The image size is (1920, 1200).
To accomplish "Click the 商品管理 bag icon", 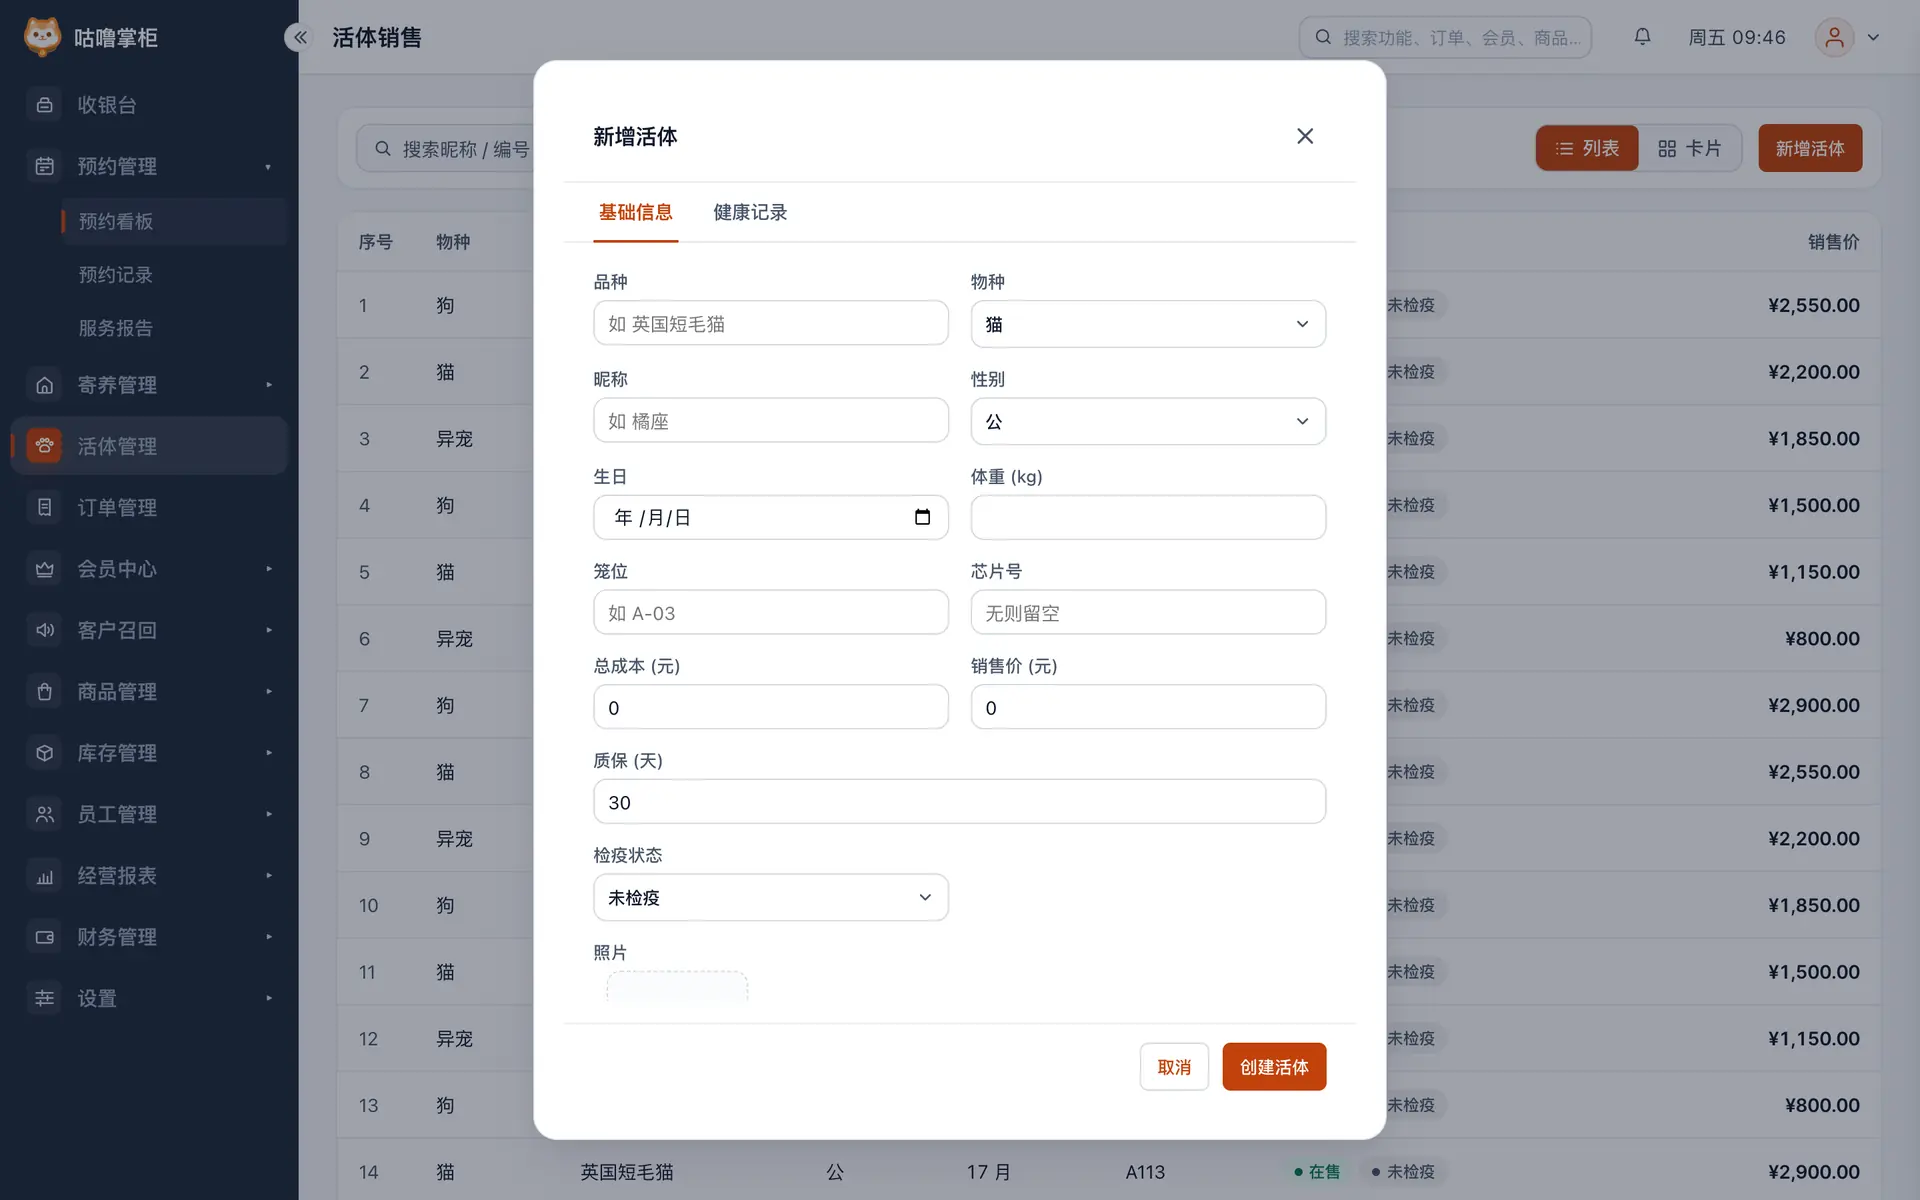I will click(44, 691).
